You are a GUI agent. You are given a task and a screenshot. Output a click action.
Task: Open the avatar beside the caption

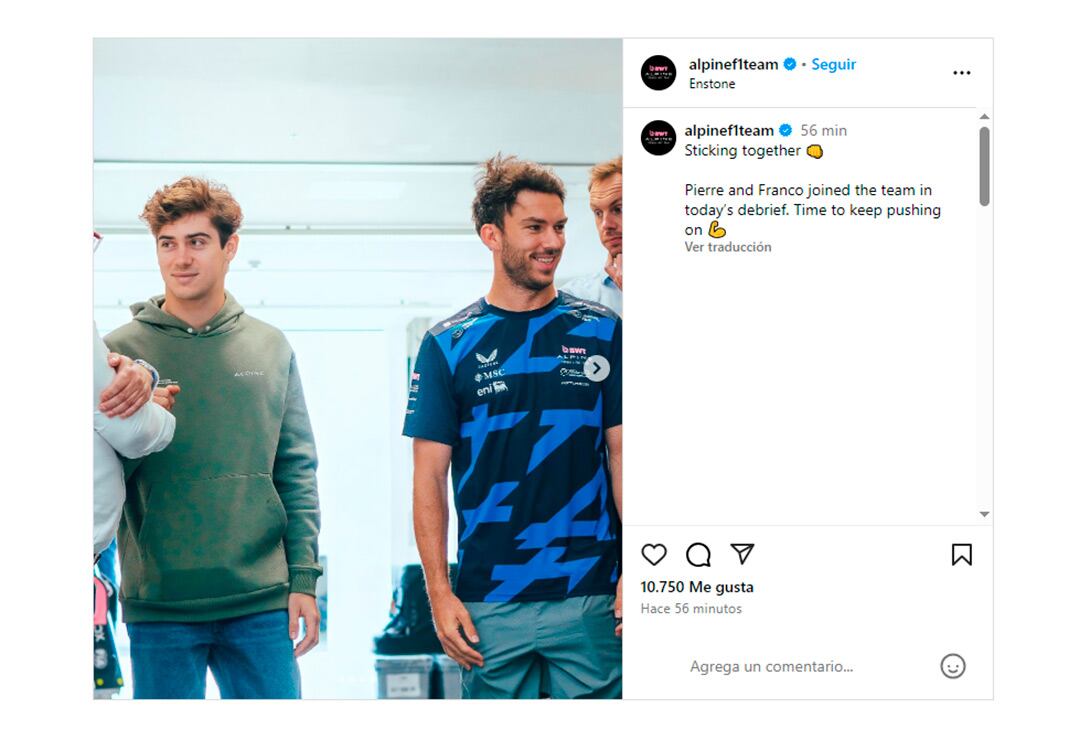(x=658, y=138)
